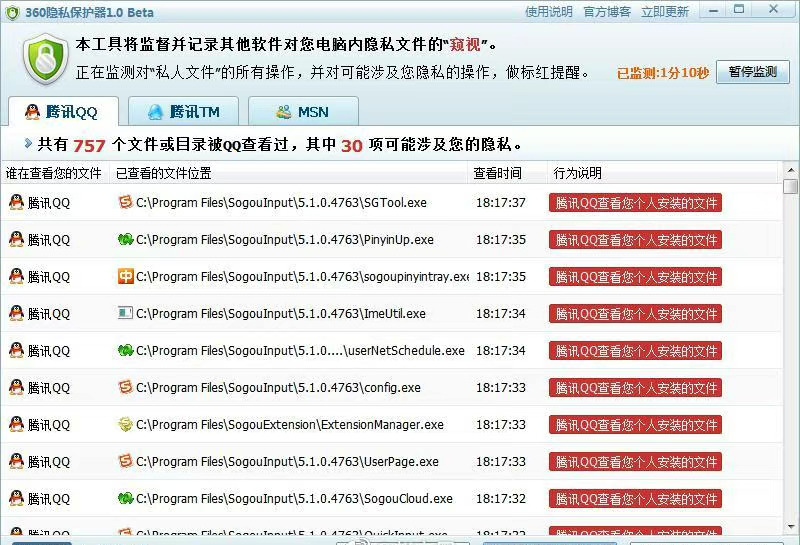
Task: Click the 行为说明 column header
Action: (x=664, y=173)
